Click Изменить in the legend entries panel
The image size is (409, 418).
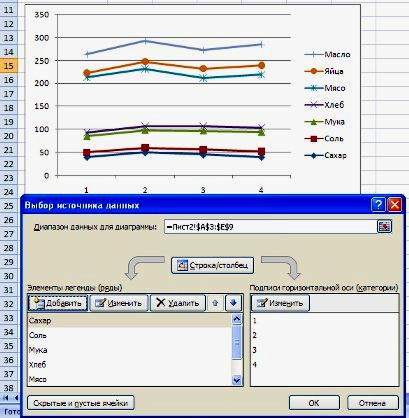coord(119,303)
